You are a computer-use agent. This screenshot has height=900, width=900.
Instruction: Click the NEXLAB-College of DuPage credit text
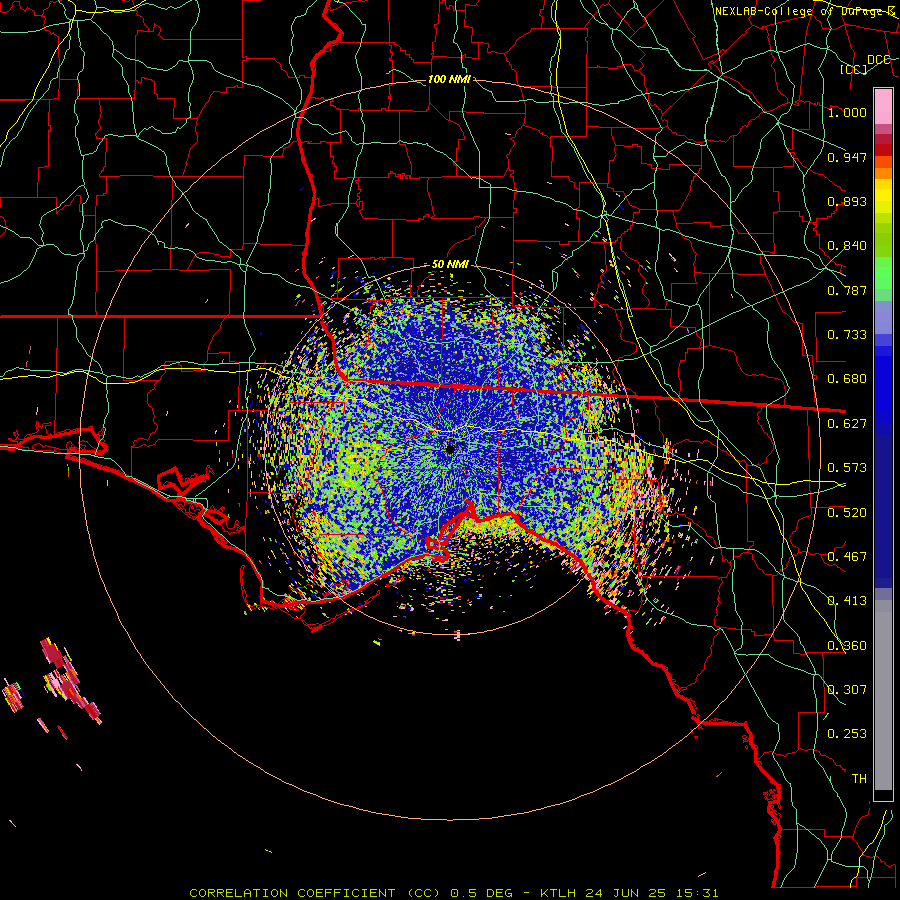804,11
